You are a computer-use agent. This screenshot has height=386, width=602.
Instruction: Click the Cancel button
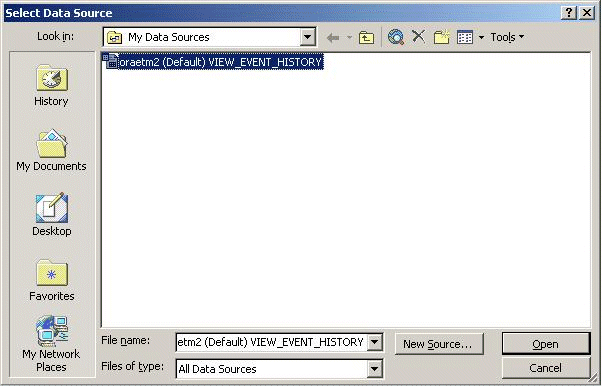[x=546, y=368]
